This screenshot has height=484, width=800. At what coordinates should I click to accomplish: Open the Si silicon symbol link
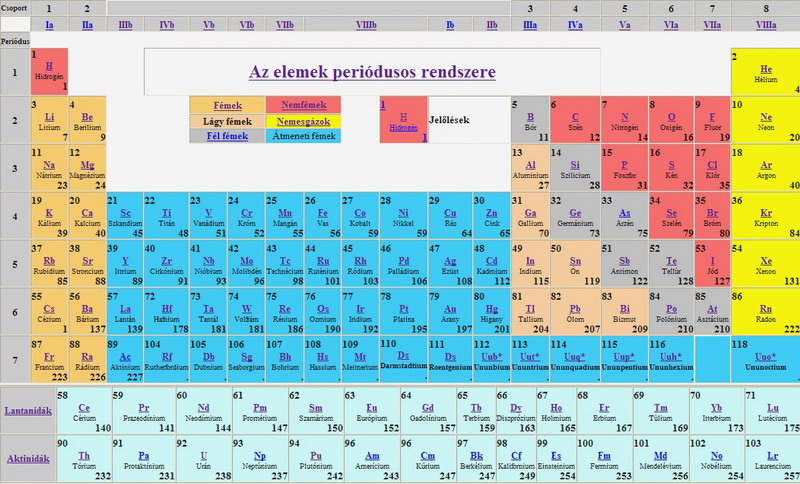575,165
